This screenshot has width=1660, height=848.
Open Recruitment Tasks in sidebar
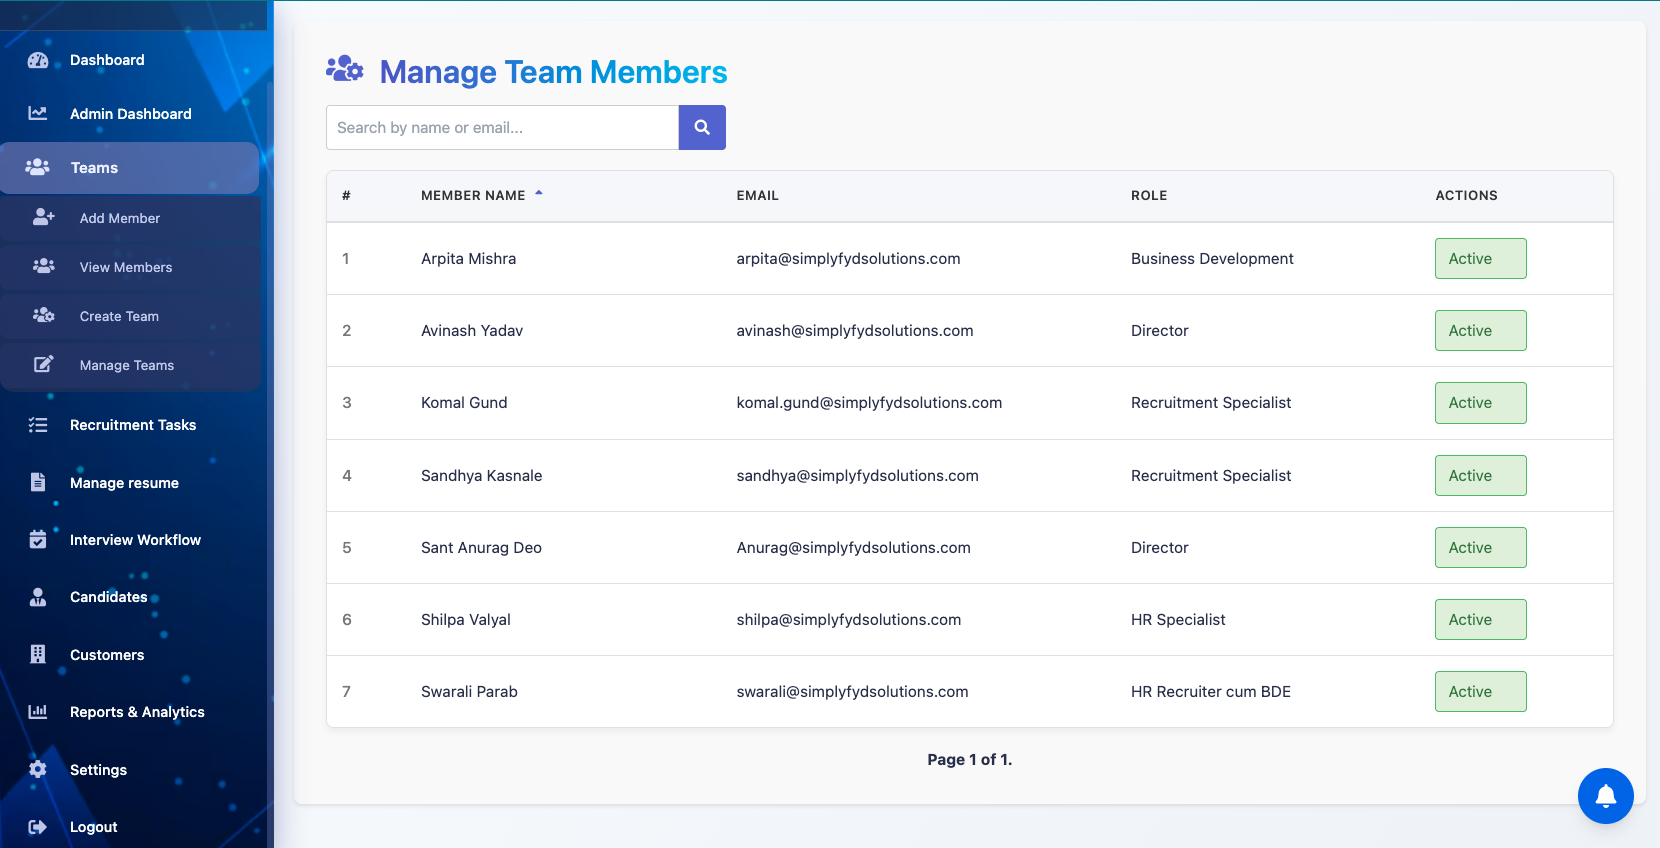click(x=132, y=425)
